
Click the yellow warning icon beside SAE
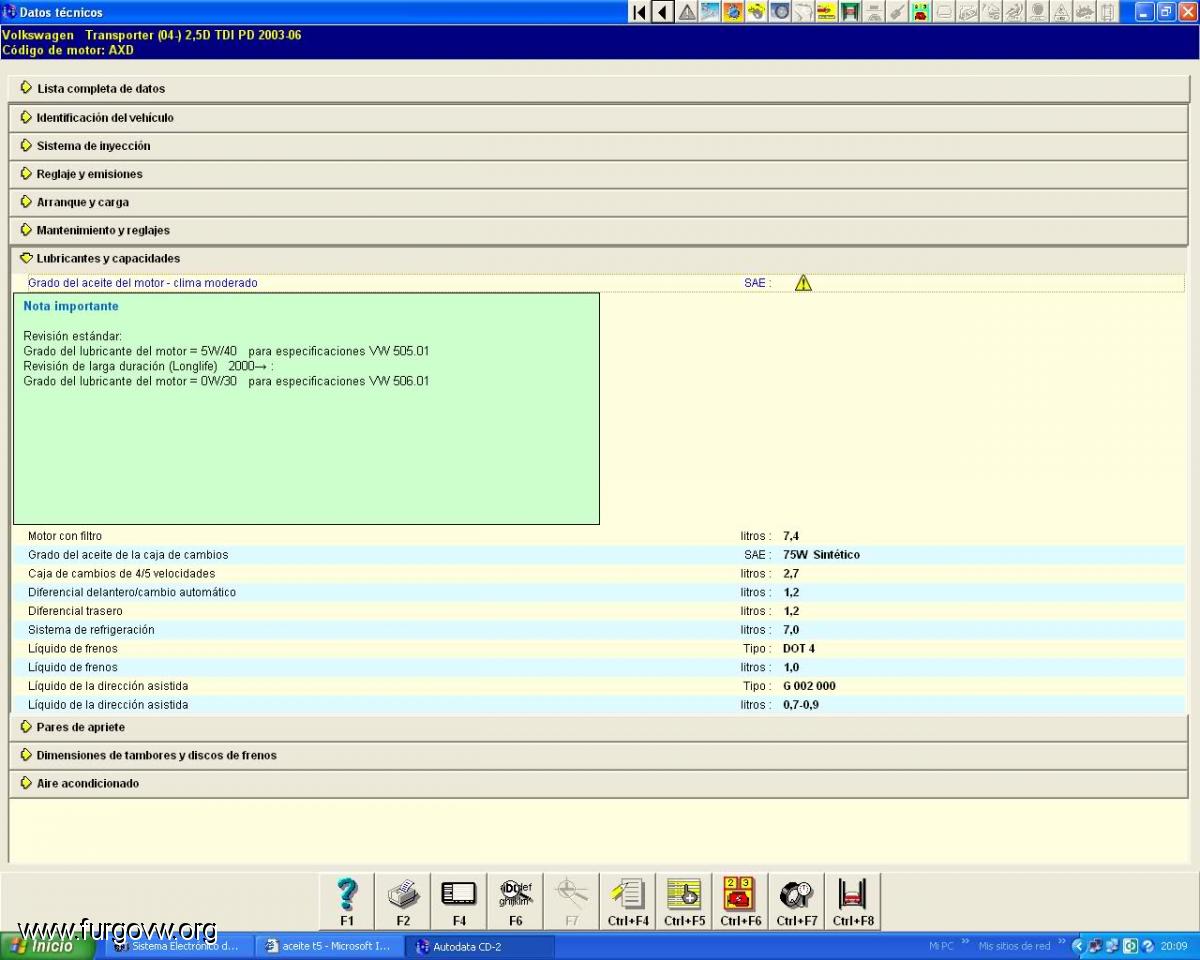click(x=803, y=283)
